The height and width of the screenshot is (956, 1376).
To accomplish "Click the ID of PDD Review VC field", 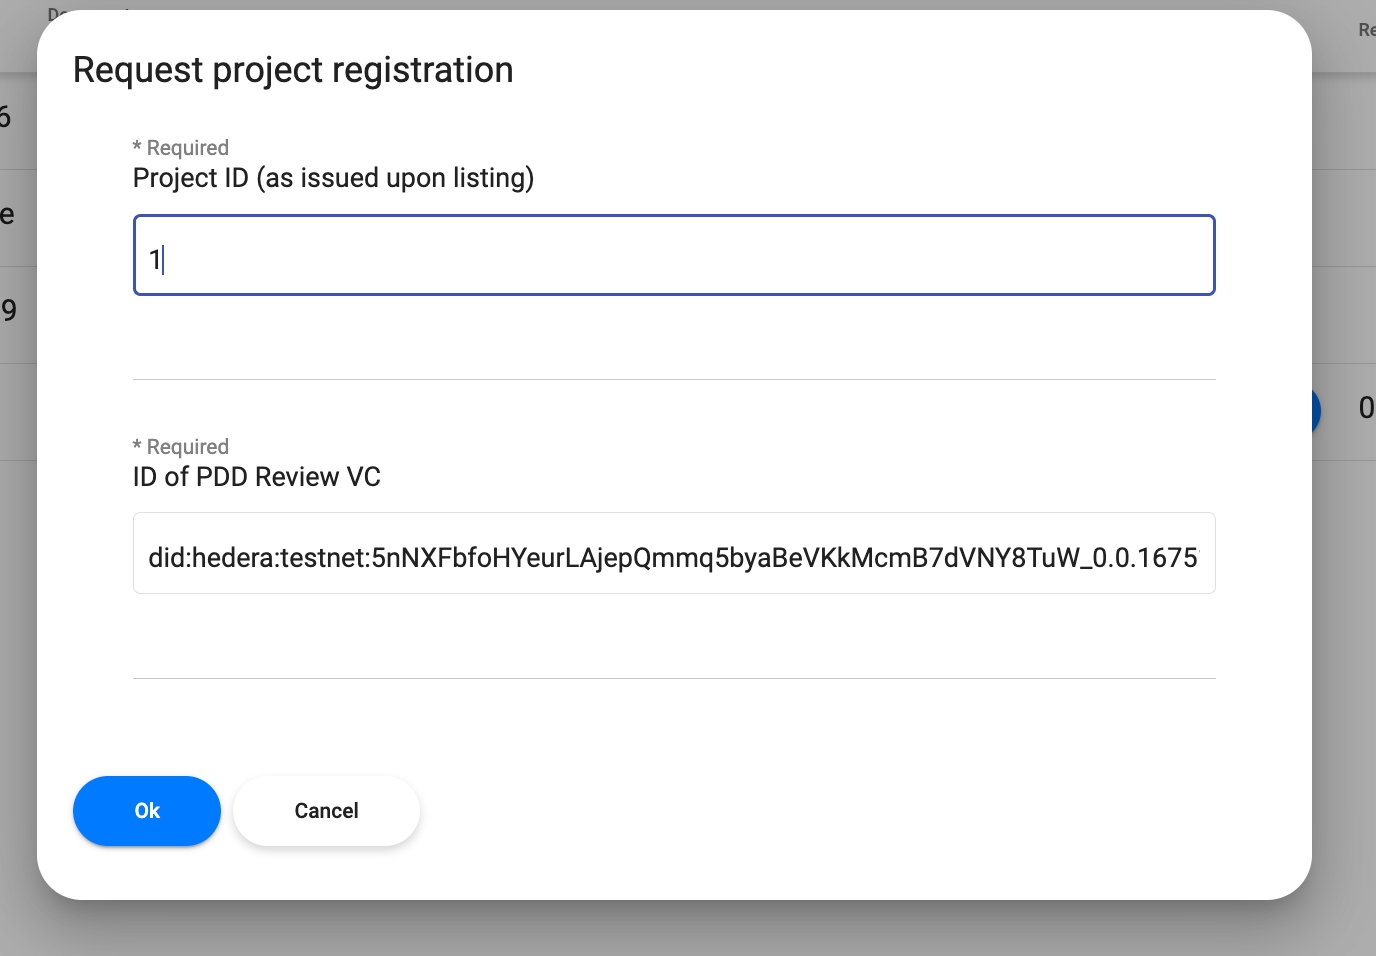I will [x=674, y=553].
